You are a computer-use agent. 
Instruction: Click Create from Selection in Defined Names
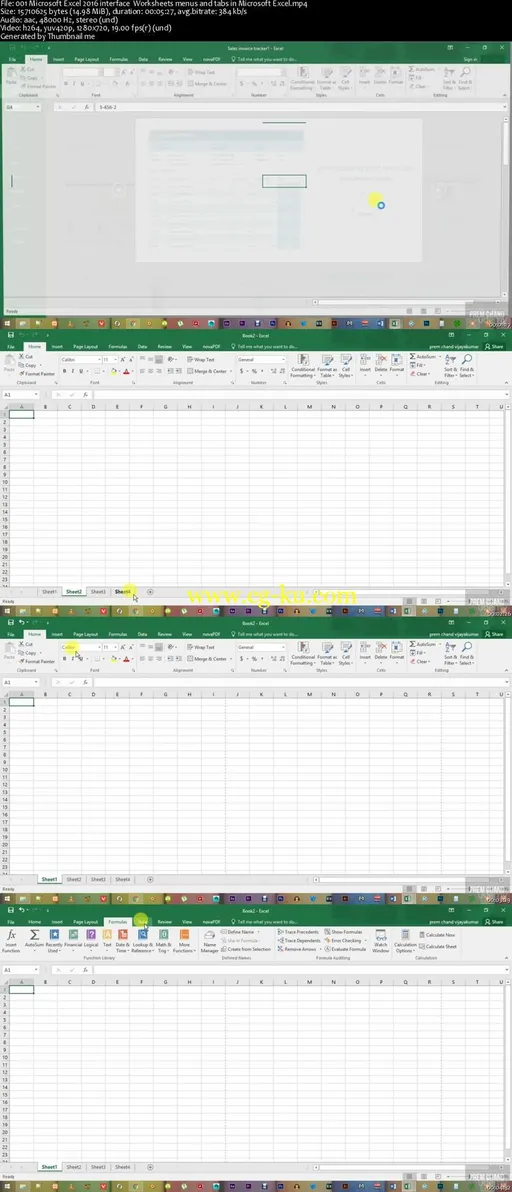pos(246,949)
